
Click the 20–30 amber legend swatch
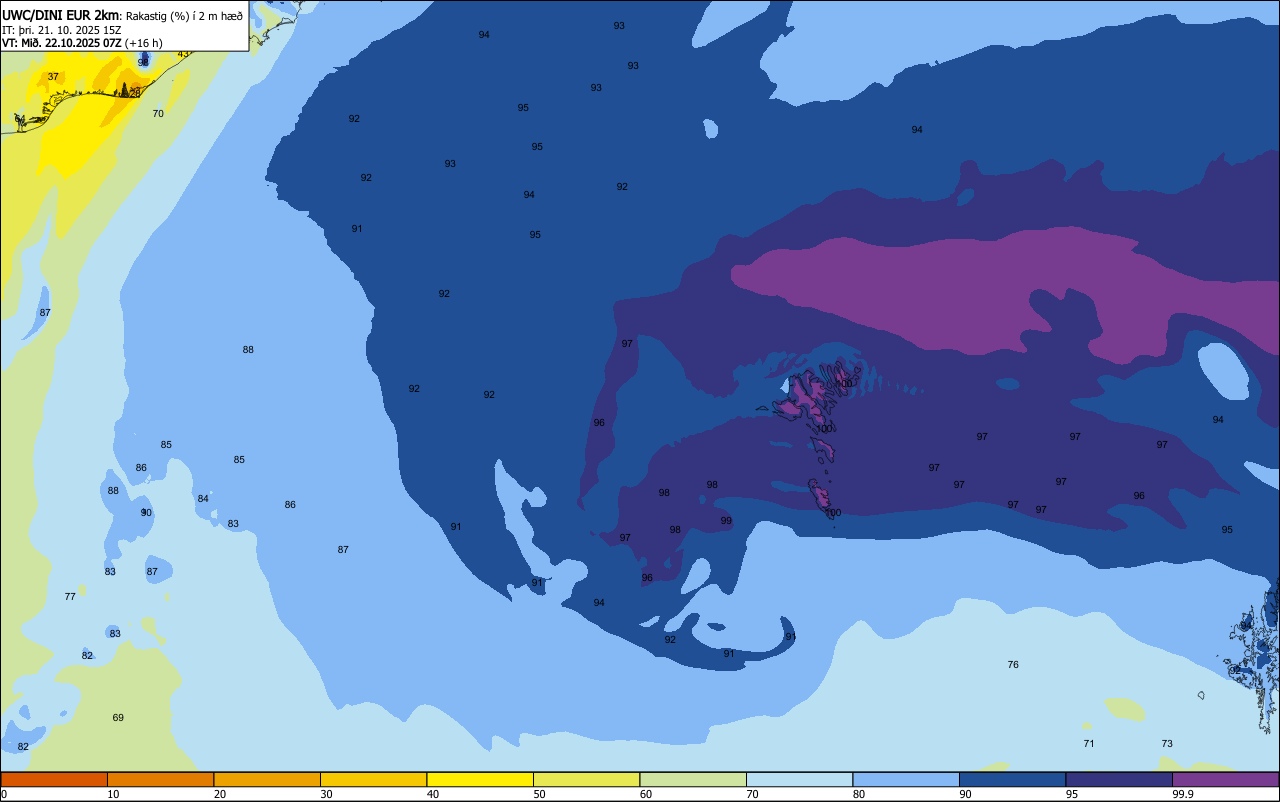(x=267, y=779)
